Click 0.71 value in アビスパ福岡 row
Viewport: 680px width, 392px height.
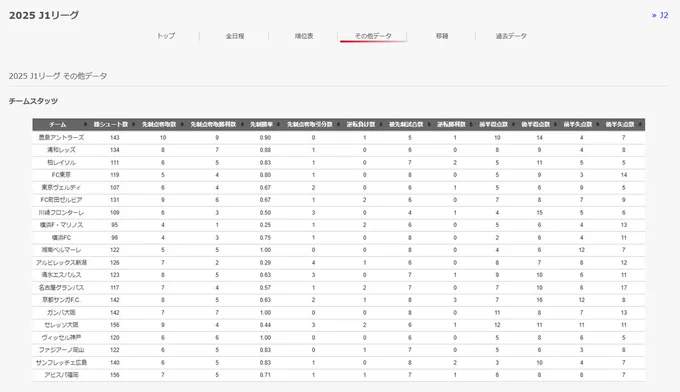(x=265, y=375)
